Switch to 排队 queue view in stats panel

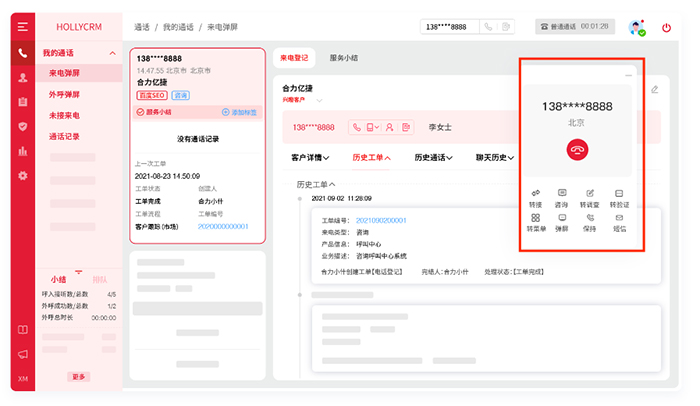[x=100, y=279]
